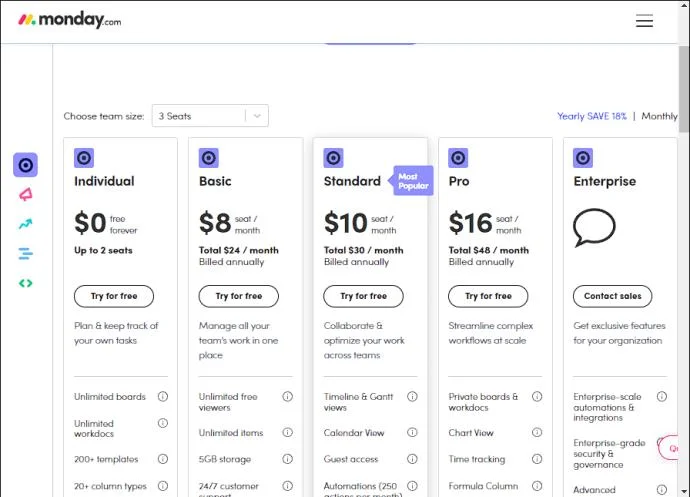The height and width of the screenshot is (497, 690).
Task: Show info for Unlimited workdocs
Action: tap(163, 423)
